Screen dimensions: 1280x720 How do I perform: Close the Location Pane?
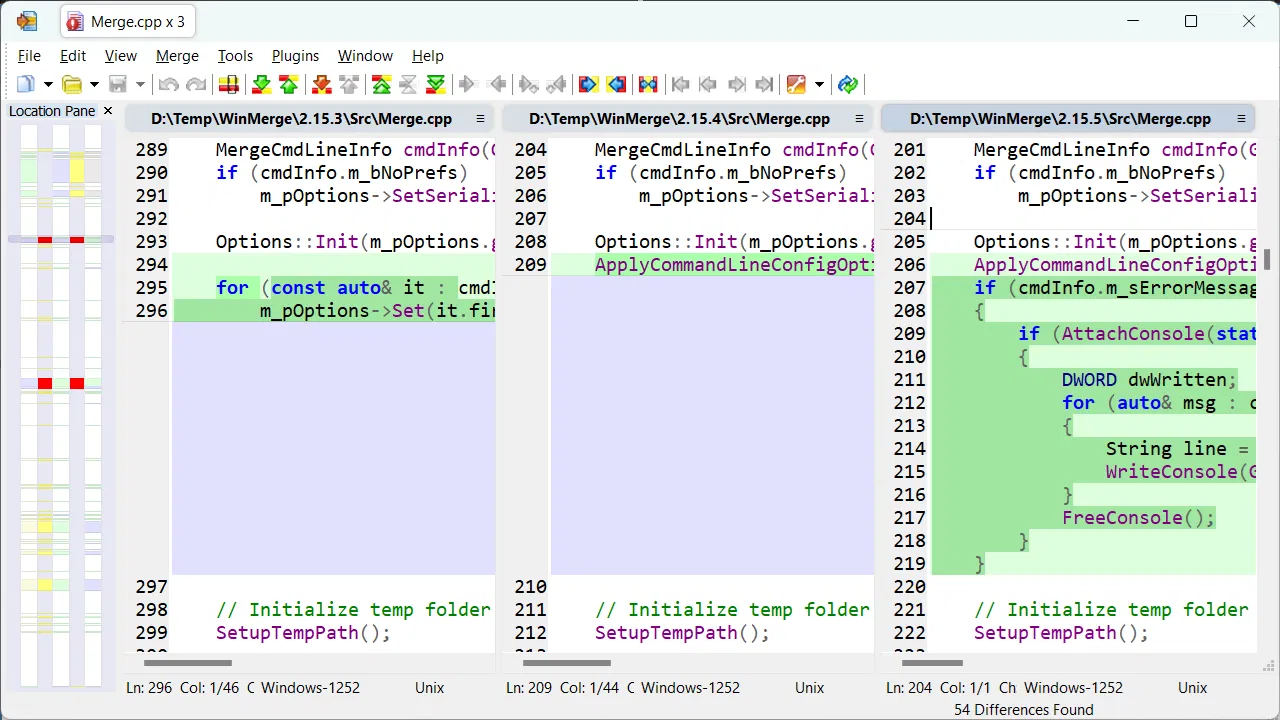(108, 111)
